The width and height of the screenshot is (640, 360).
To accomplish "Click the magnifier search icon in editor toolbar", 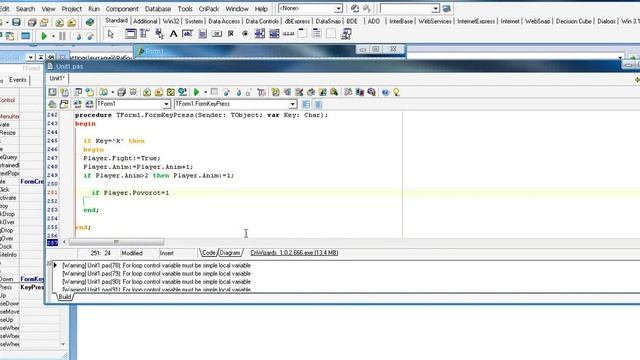I will click(x=334, y=92).
